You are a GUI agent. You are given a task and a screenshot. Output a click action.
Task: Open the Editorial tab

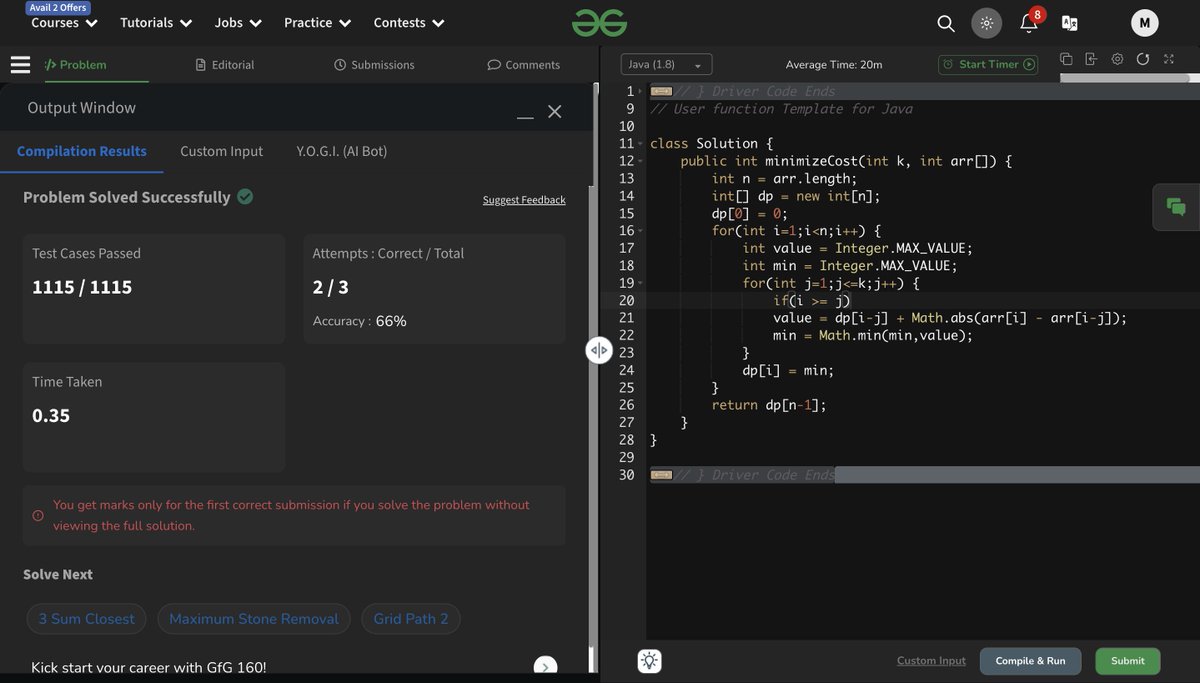point(225,63)
